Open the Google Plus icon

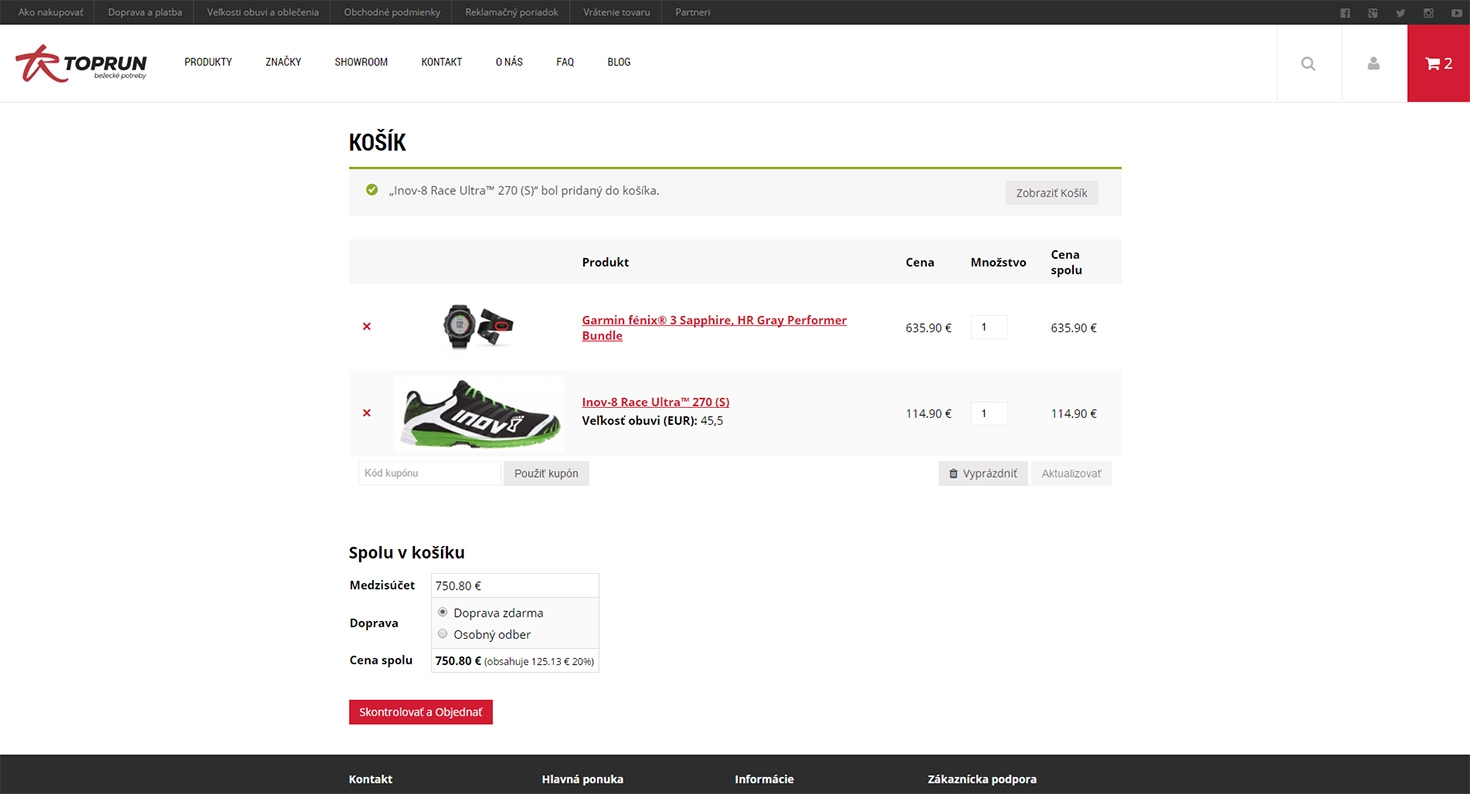click(1373, 13)
